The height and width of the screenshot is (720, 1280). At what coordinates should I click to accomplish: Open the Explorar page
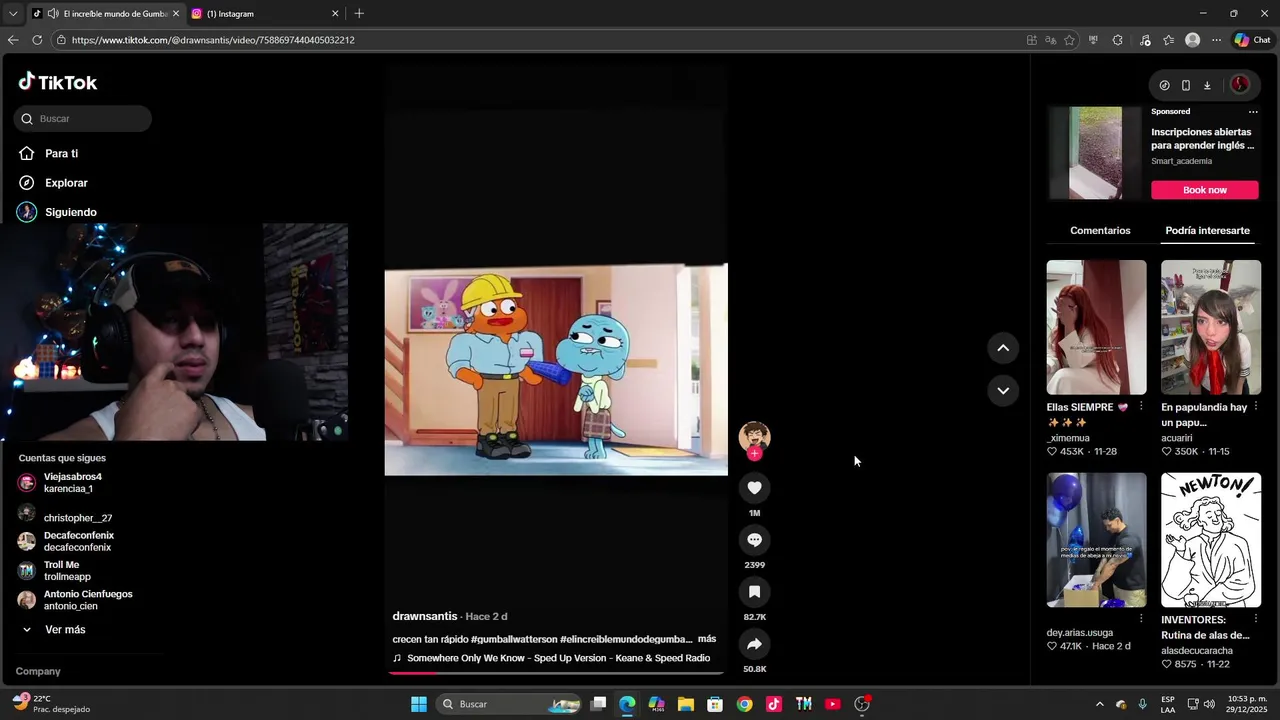tap(55, 183)
